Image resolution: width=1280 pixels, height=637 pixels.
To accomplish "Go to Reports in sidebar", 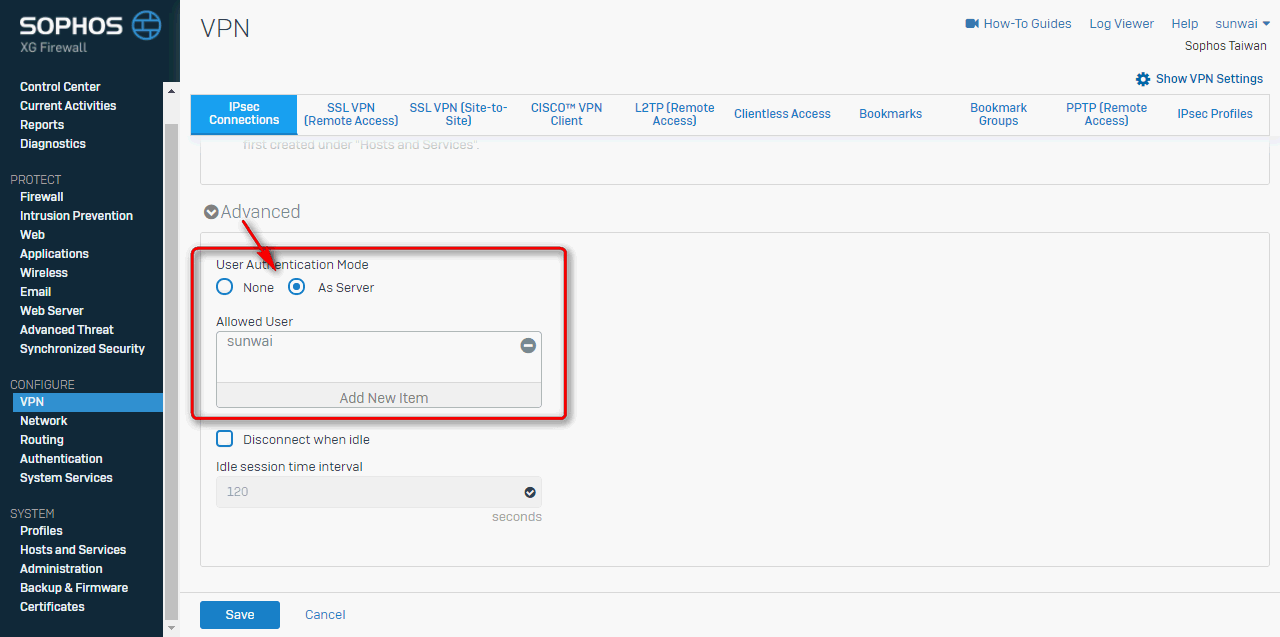I will (42, 125).
